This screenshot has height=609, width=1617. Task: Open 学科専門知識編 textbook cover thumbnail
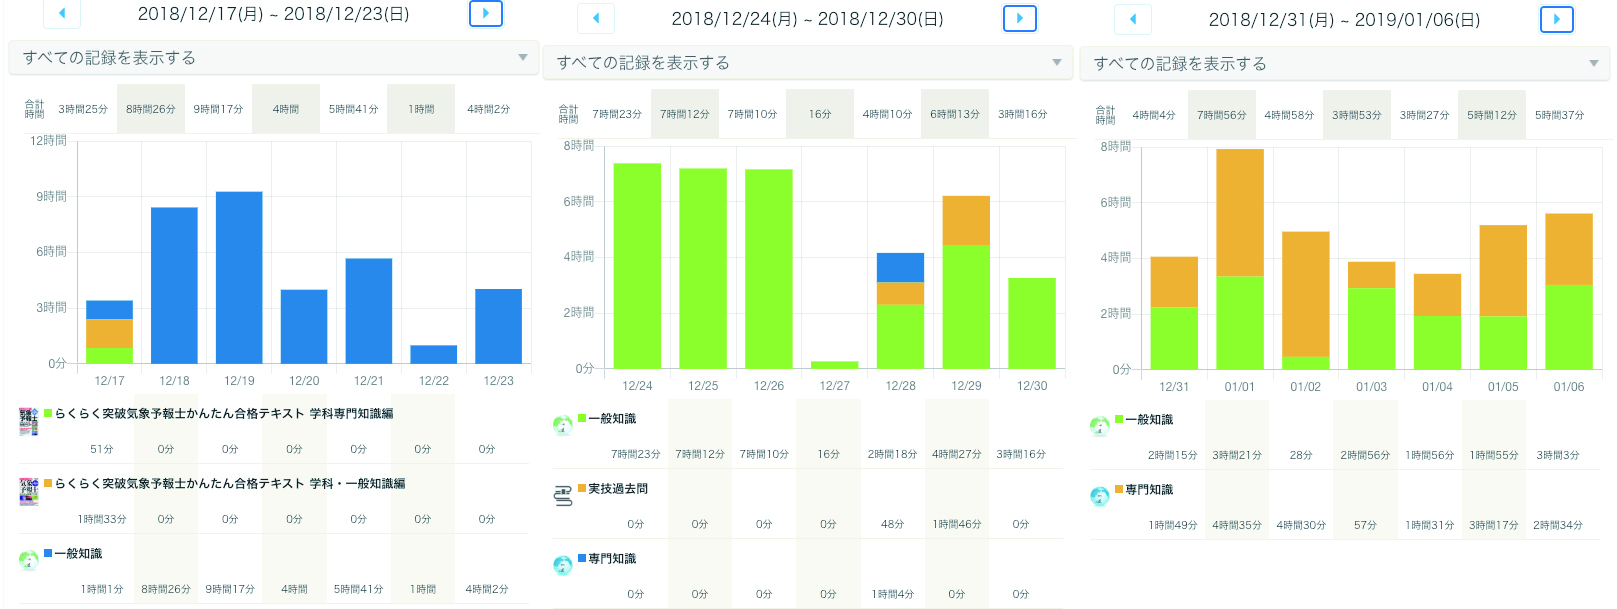[28, 422]
